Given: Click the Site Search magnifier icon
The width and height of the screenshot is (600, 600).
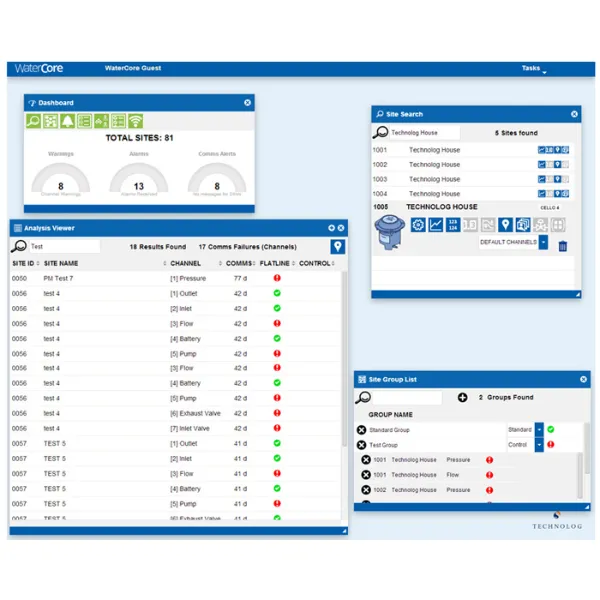Looking at the screenshot, I should pos(380,132).
